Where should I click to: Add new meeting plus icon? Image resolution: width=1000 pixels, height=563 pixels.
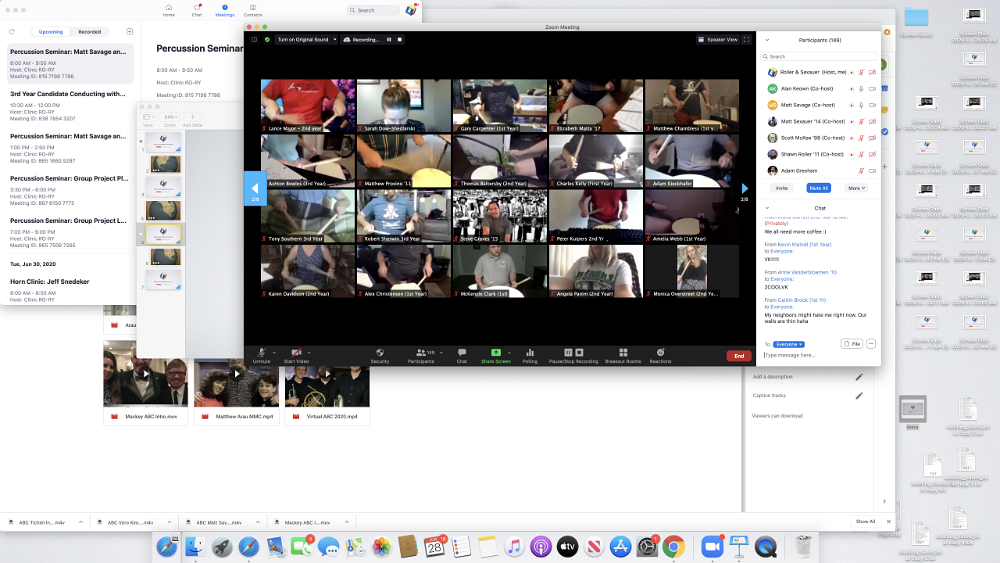point(129,32)
